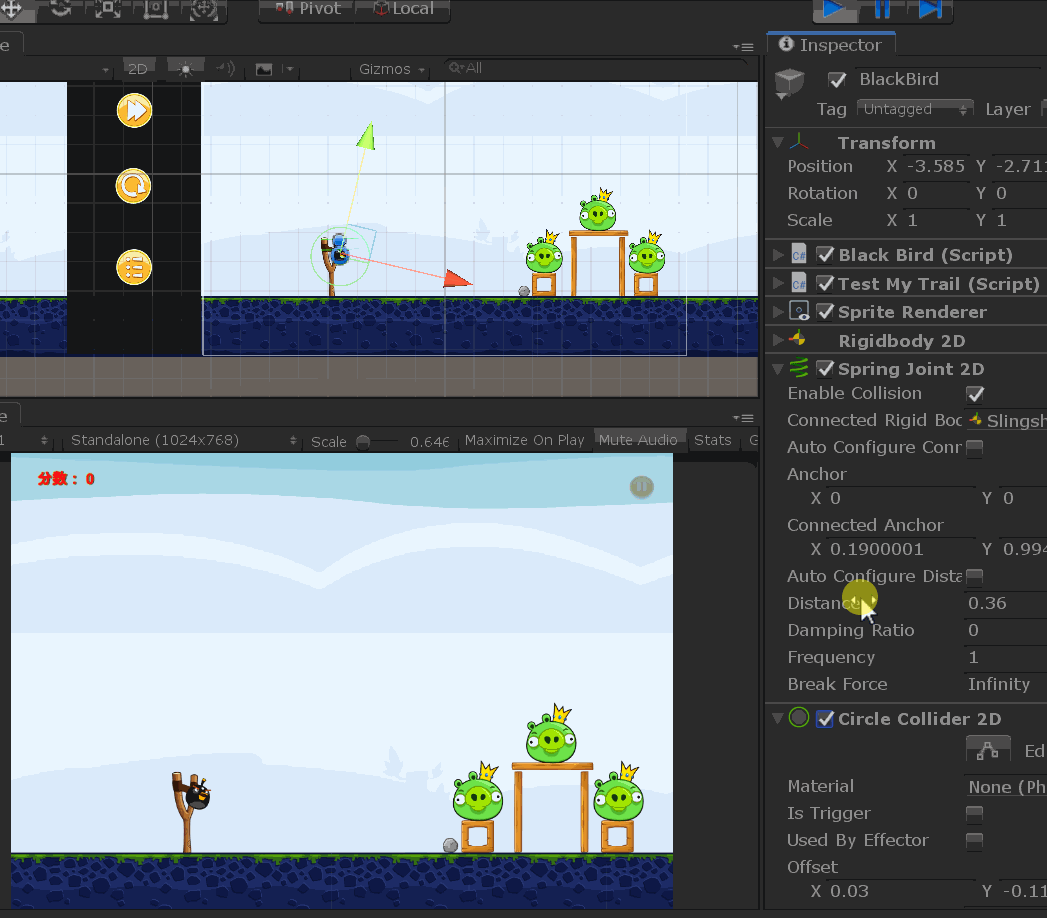Collapse the Spring Joint 2D component
Viewport: 1047px width, 918px height.
pos(777,369)
